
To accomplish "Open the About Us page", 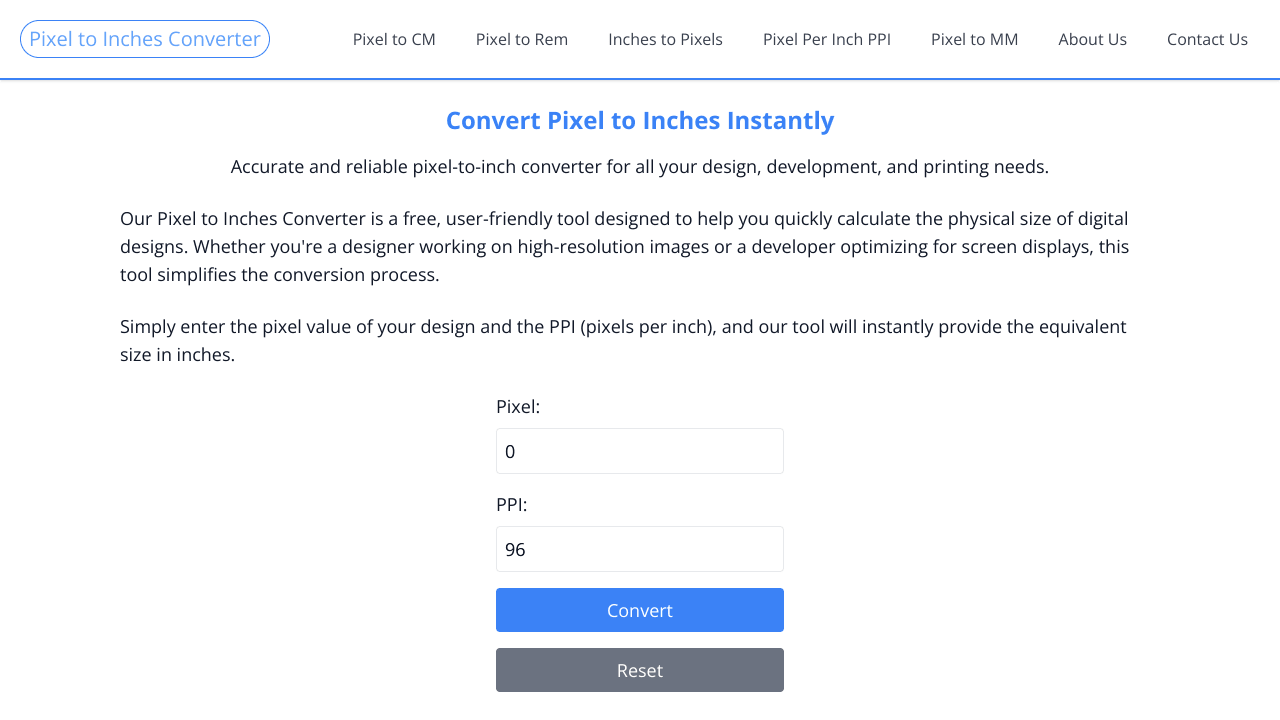I will [x=1092, y=39].
